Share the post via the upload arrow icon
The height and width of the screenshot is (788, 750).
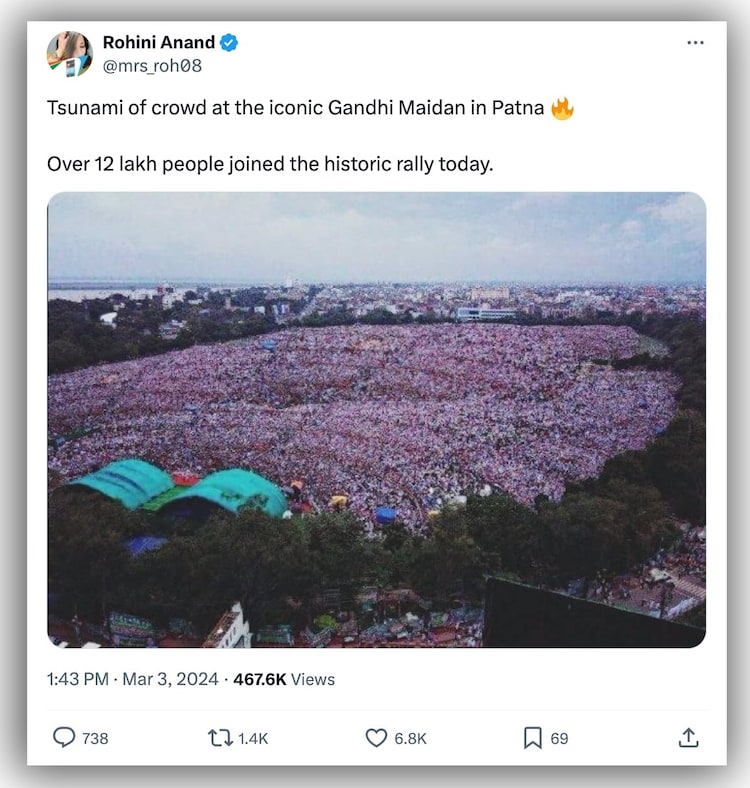tap(688, 738)
